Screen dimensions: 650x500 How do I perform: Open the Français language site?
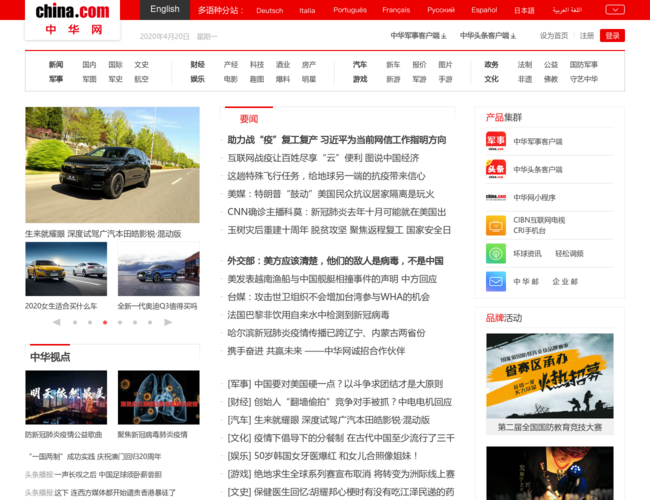396,10
